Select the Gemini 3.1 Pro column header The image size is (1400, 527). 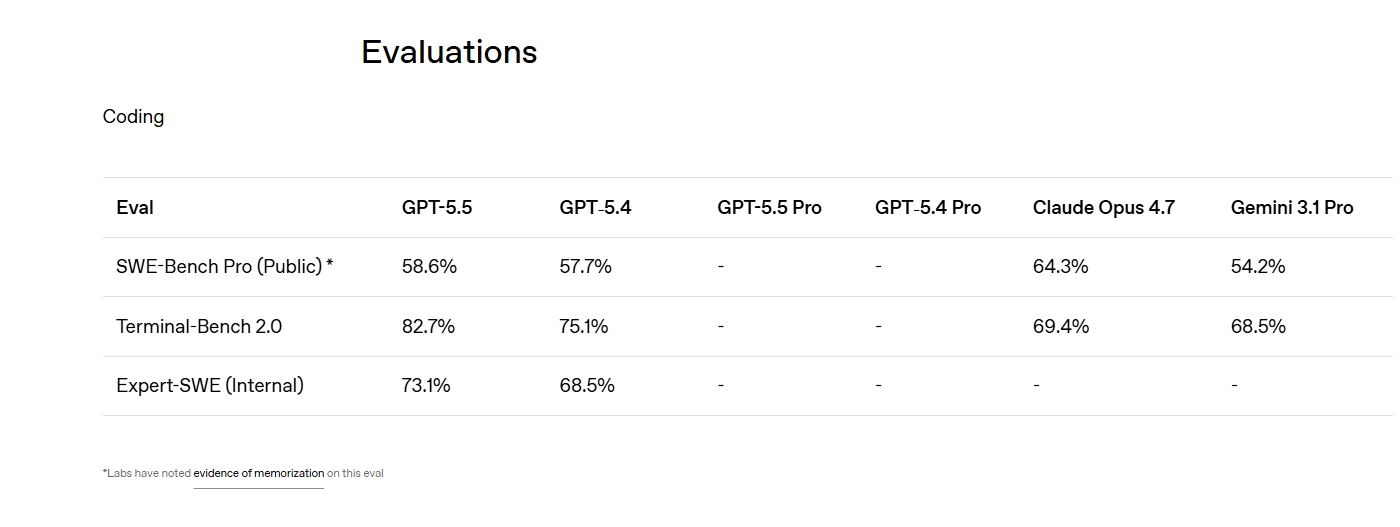point(1291,208)
